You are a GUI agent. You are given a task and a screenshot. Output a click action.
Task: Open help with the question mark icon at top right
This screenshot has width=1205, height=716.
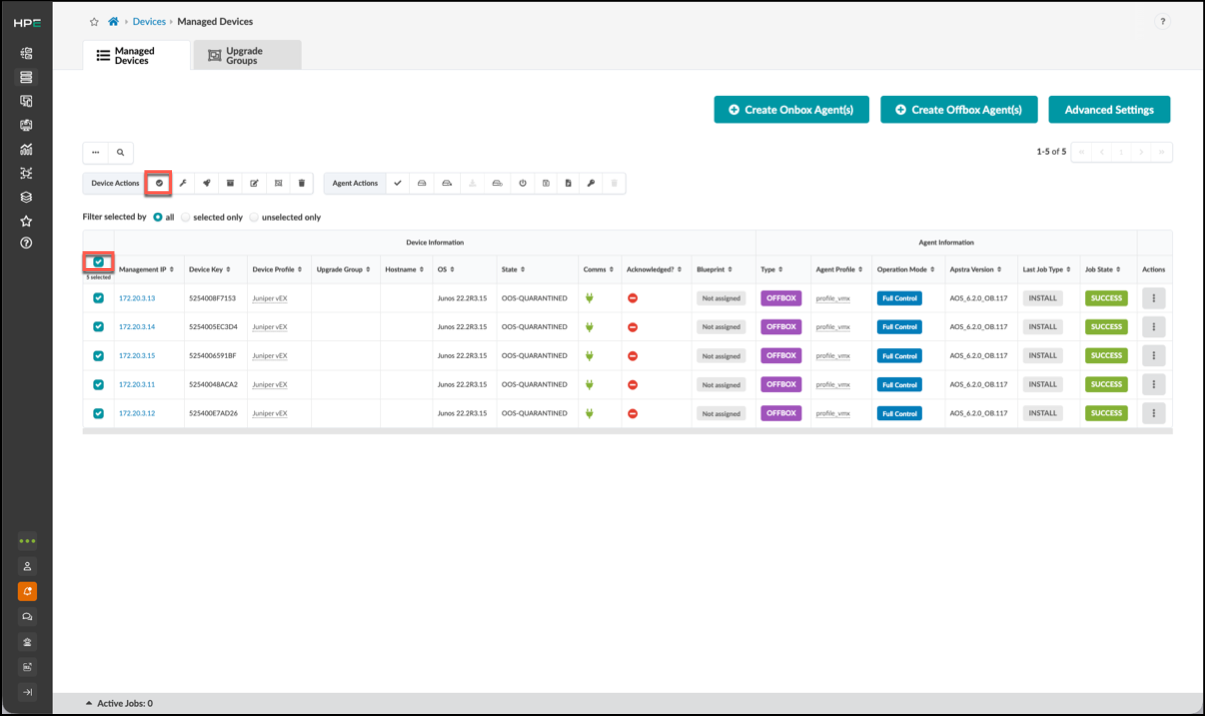click(1163, 21)
